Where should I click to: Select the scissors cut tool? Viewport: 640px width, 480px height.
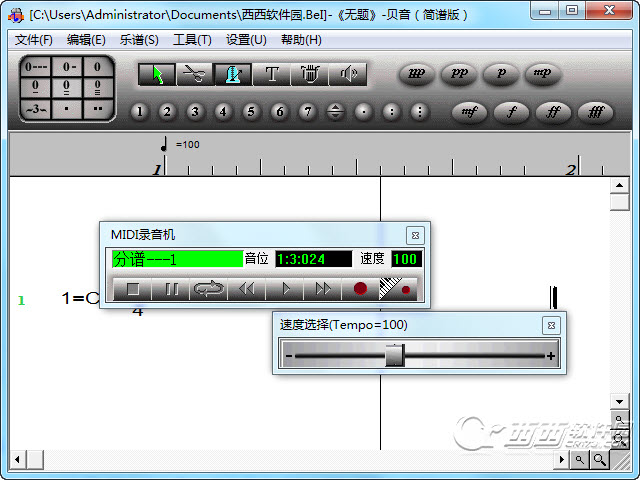[x=196, y=74]
